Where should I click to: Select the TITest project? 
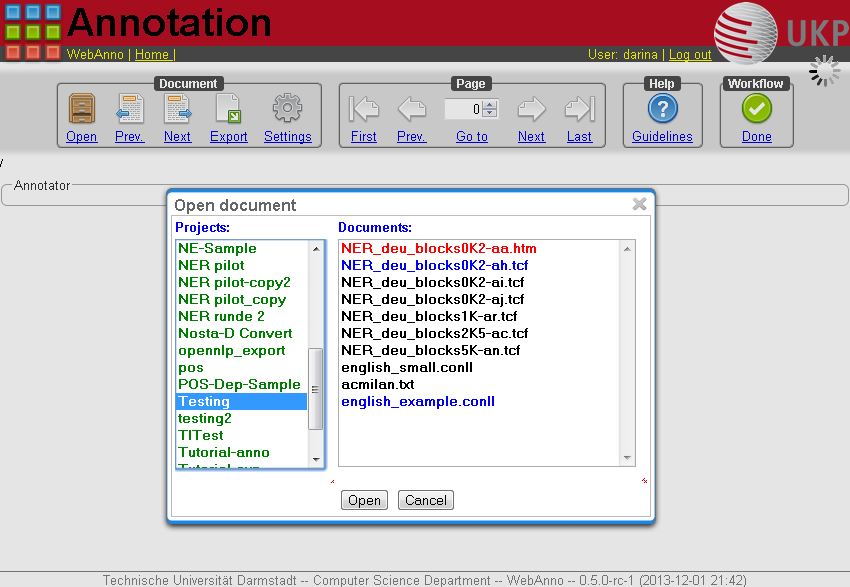pos(242,435)
